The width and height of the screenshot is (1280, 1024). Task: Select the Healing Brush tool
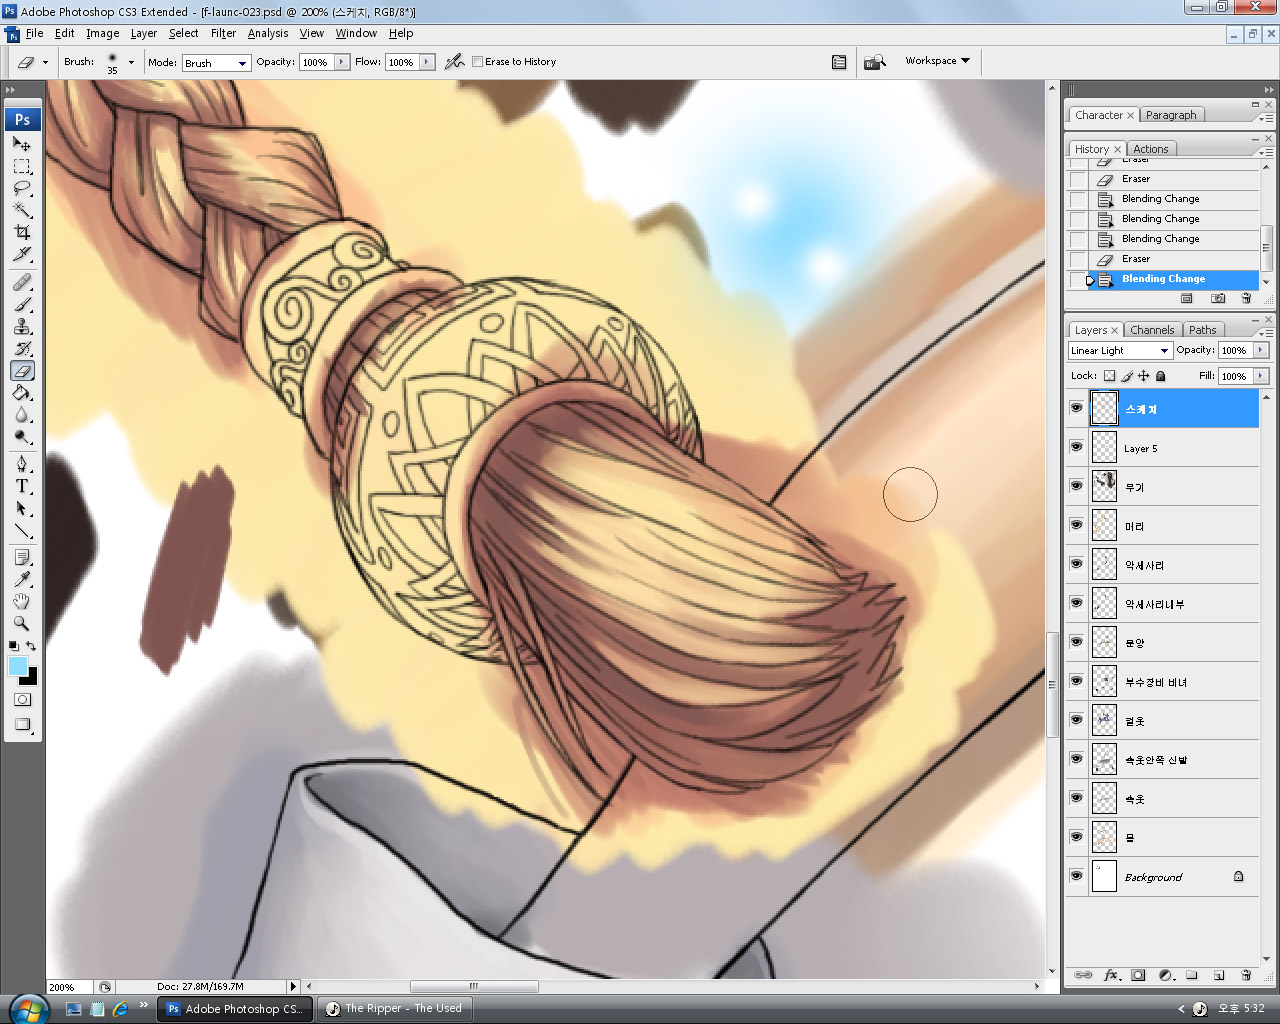(22, 282)
